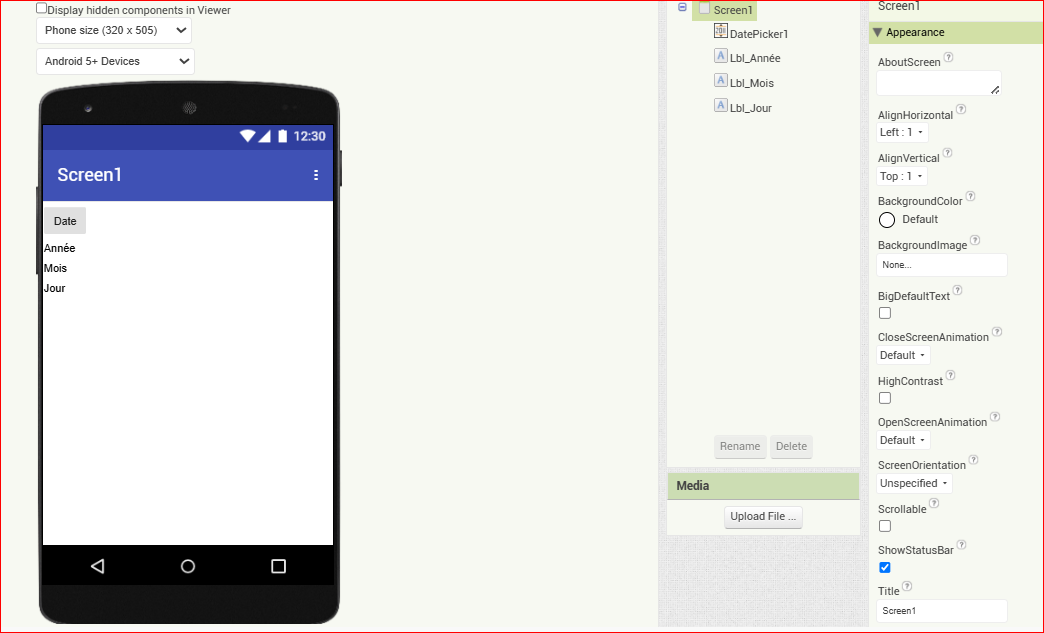
Task: Click the Upload File button
Action: [763, 517]
